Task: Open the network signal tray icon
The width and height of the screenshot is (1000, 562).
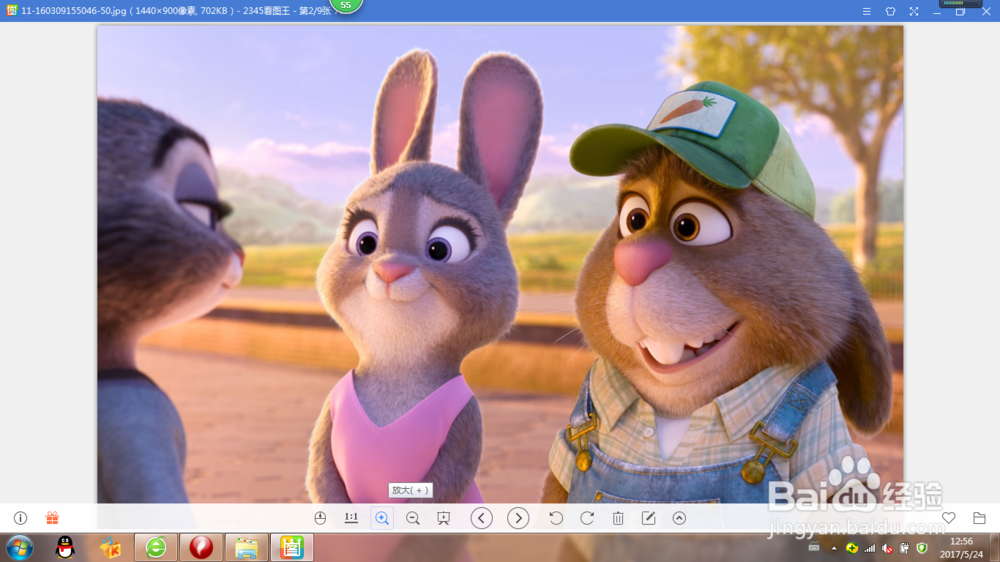Action: tap(870, 548)
